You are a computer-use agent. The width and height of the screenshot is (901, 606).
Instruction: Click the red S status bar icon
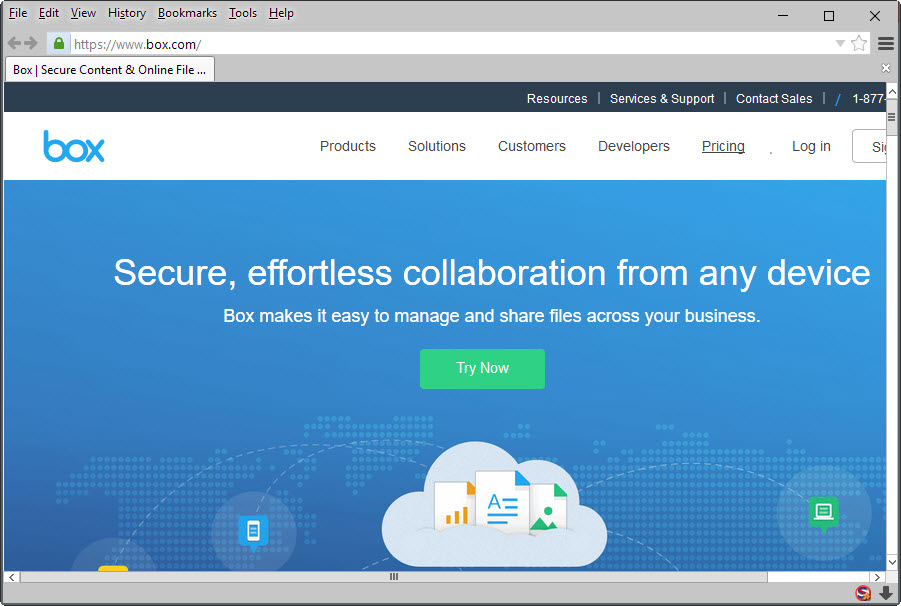pos(863,593)
